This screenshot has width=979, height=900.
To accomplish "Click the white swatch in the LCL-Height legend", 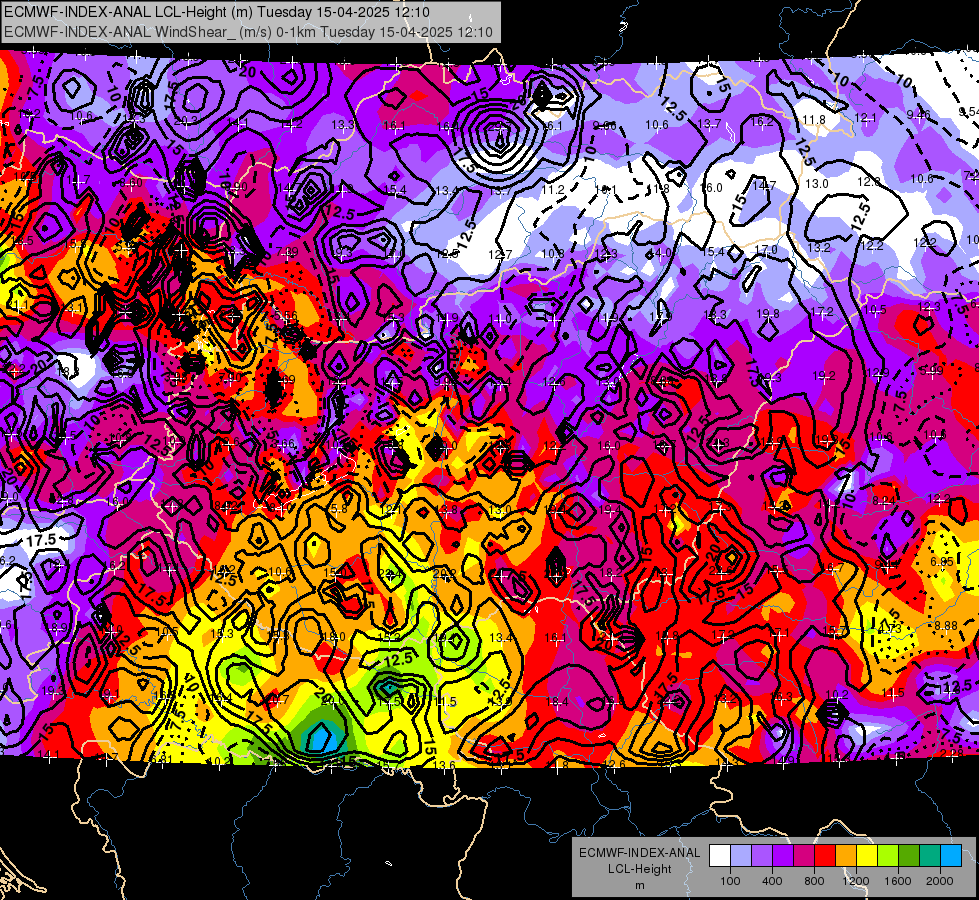I will [719, 856].
